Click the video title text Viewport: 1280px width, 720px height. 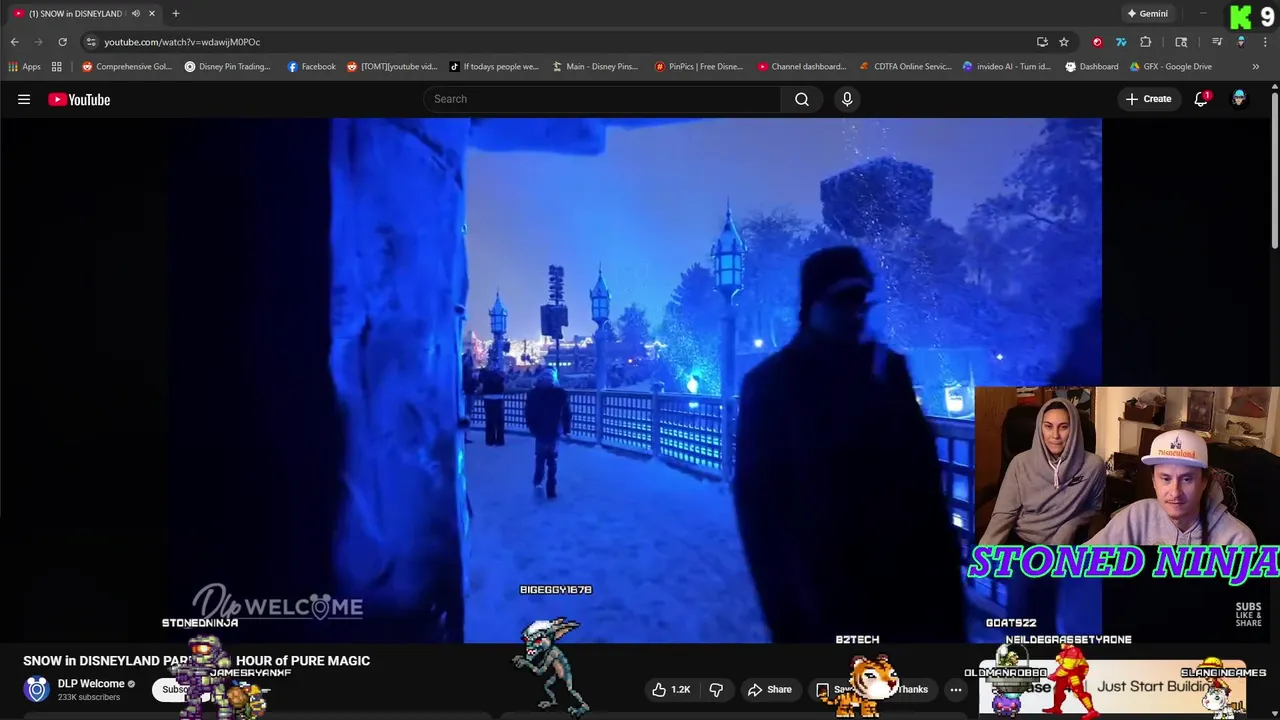click(x=197, y=661)
